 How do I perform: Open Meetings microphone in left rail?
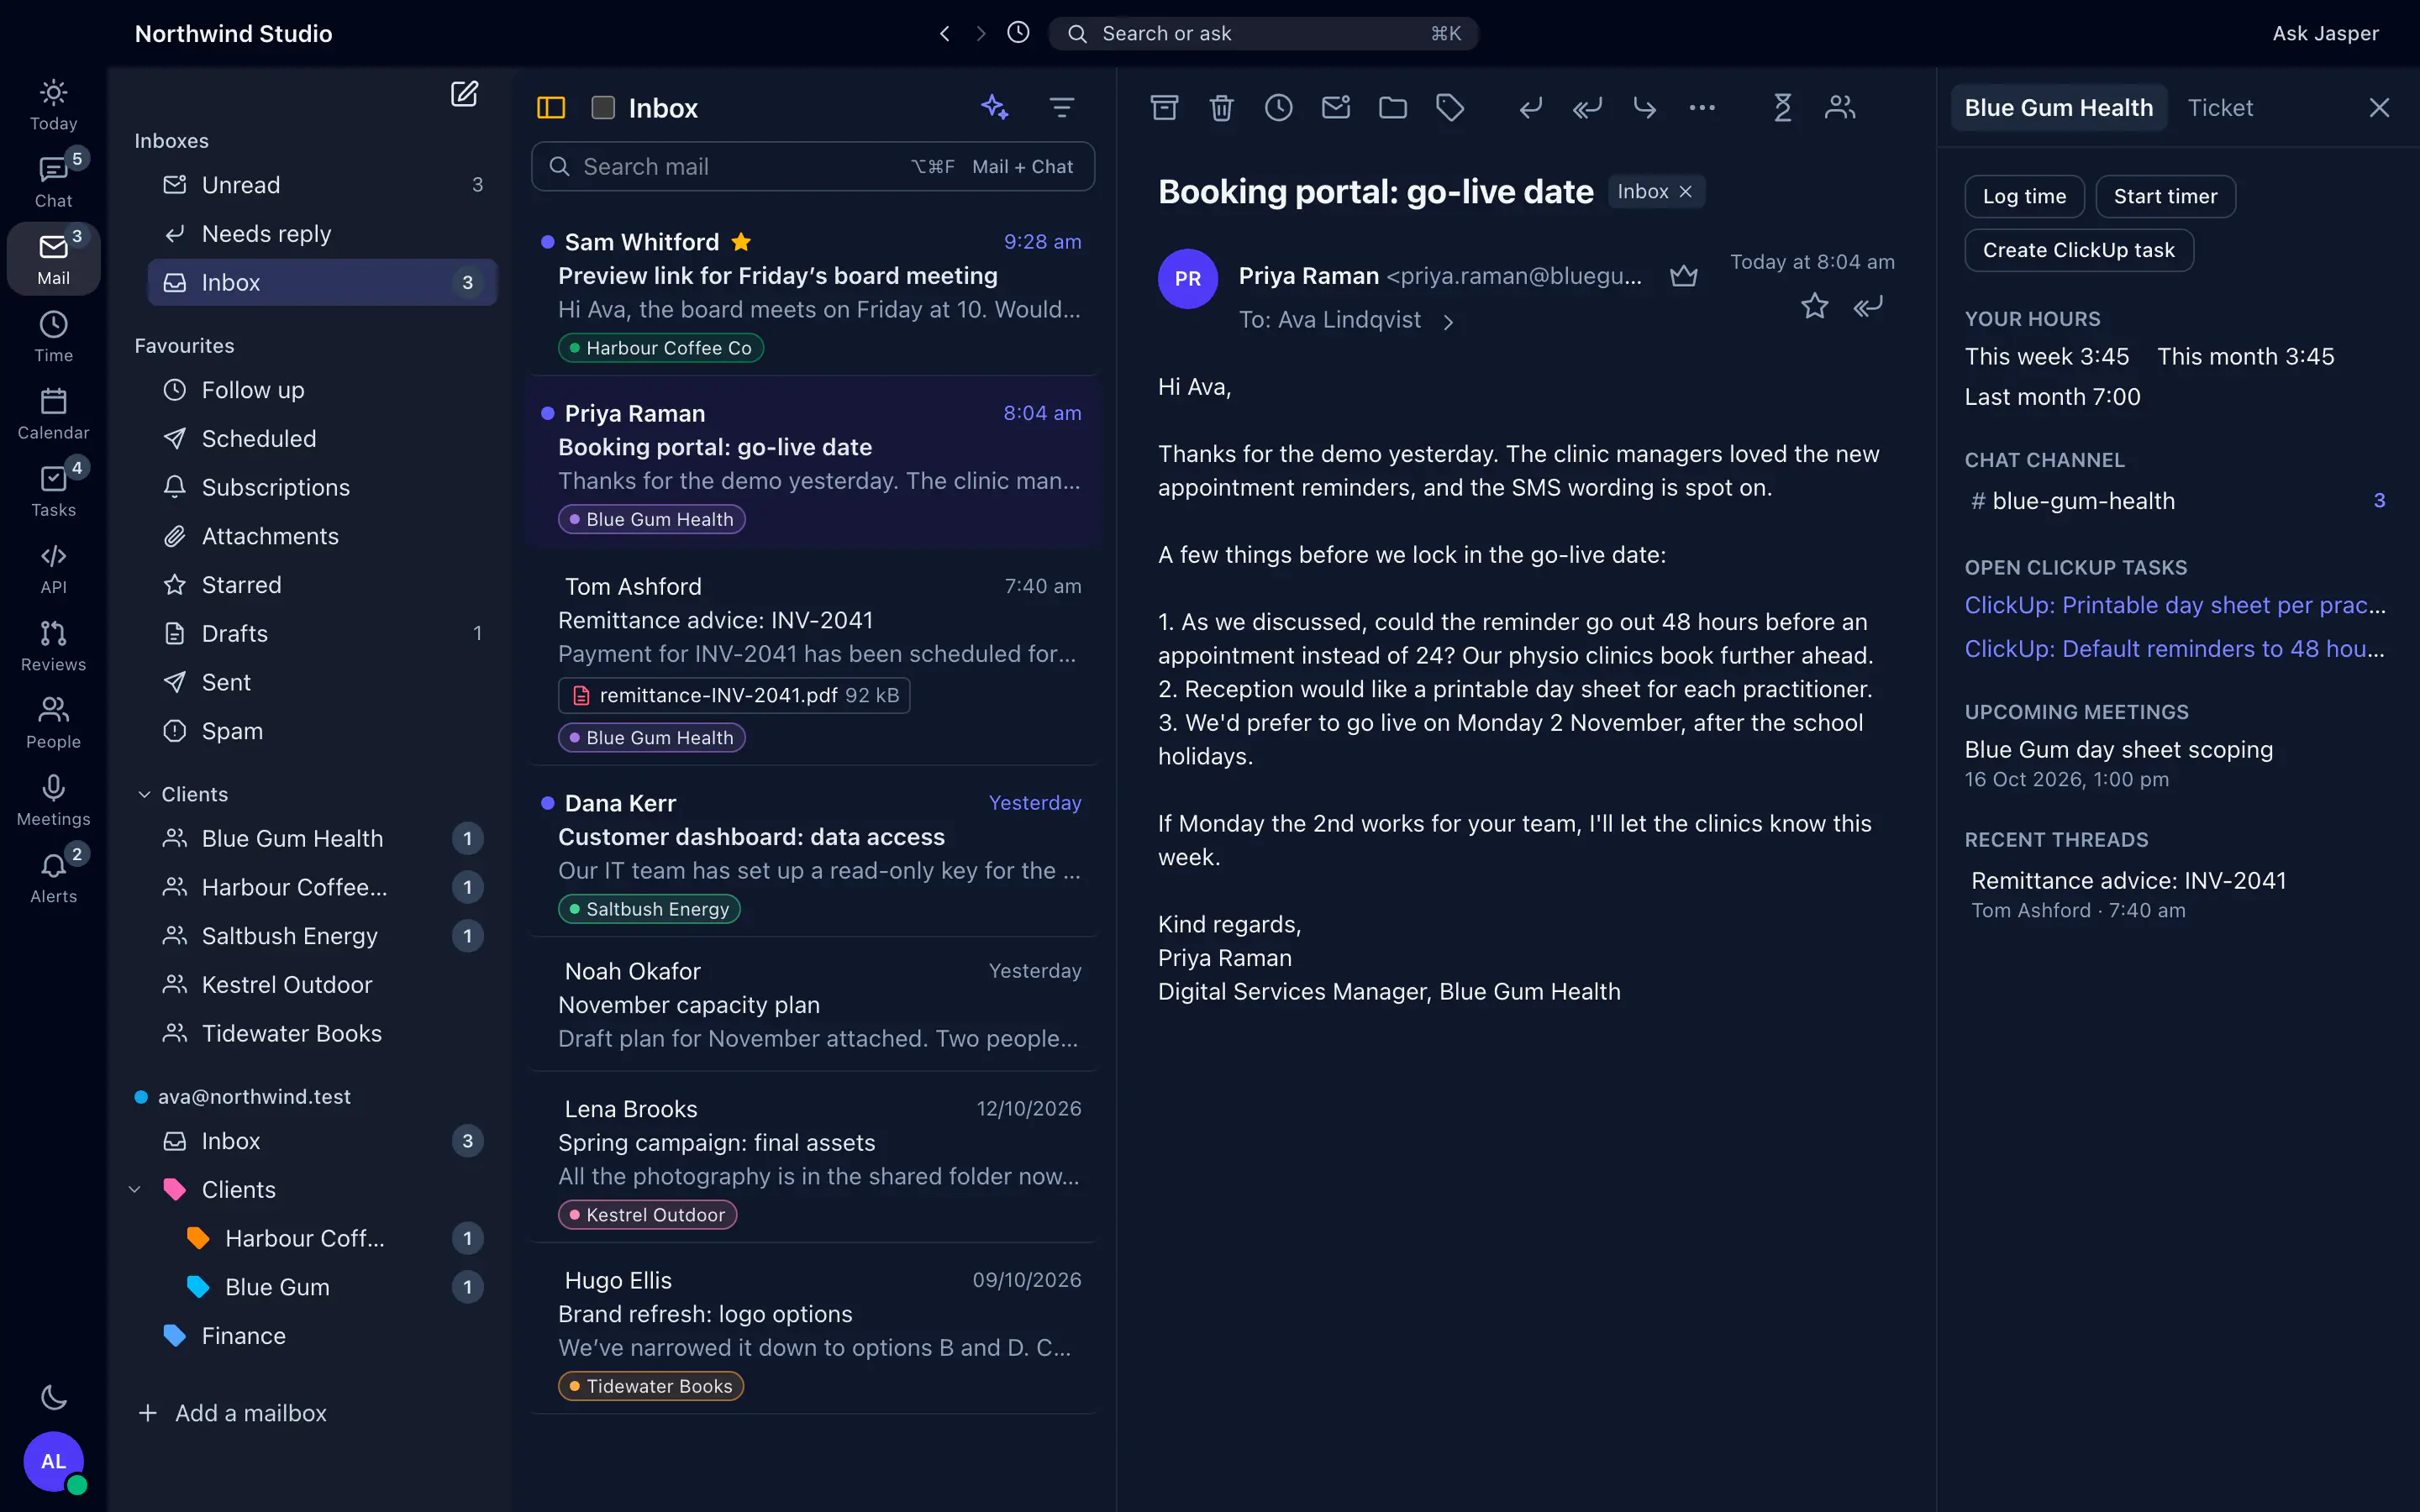[x=53, y=801]
